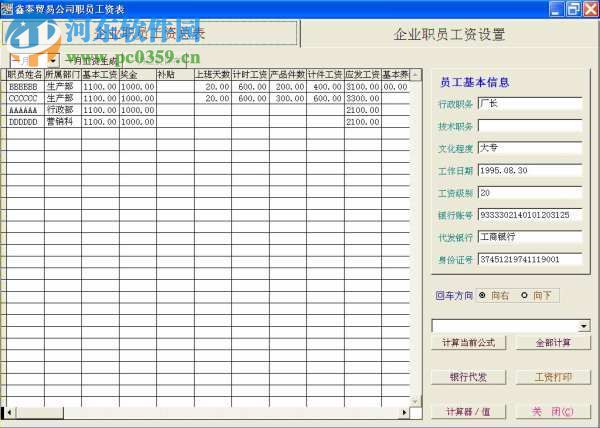This screenshot has height=428, width=600.
Task: Click the 产品件数 cell showing 300.00
Action: pos(288,98)
